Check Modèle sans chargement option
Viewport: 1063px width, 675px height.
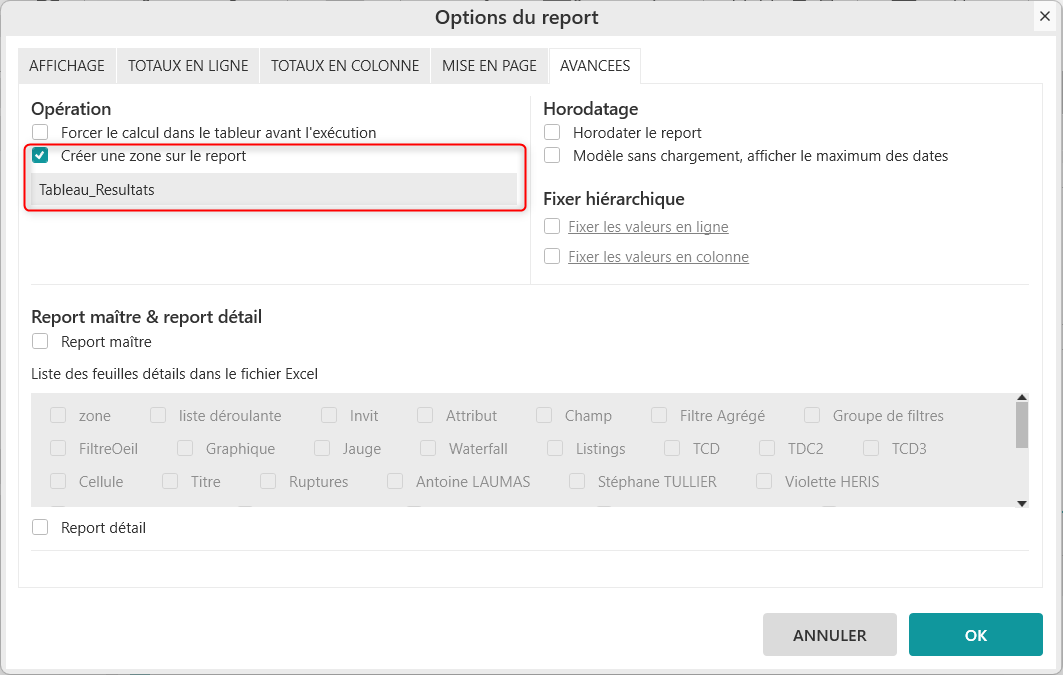[x=552, y=156]
